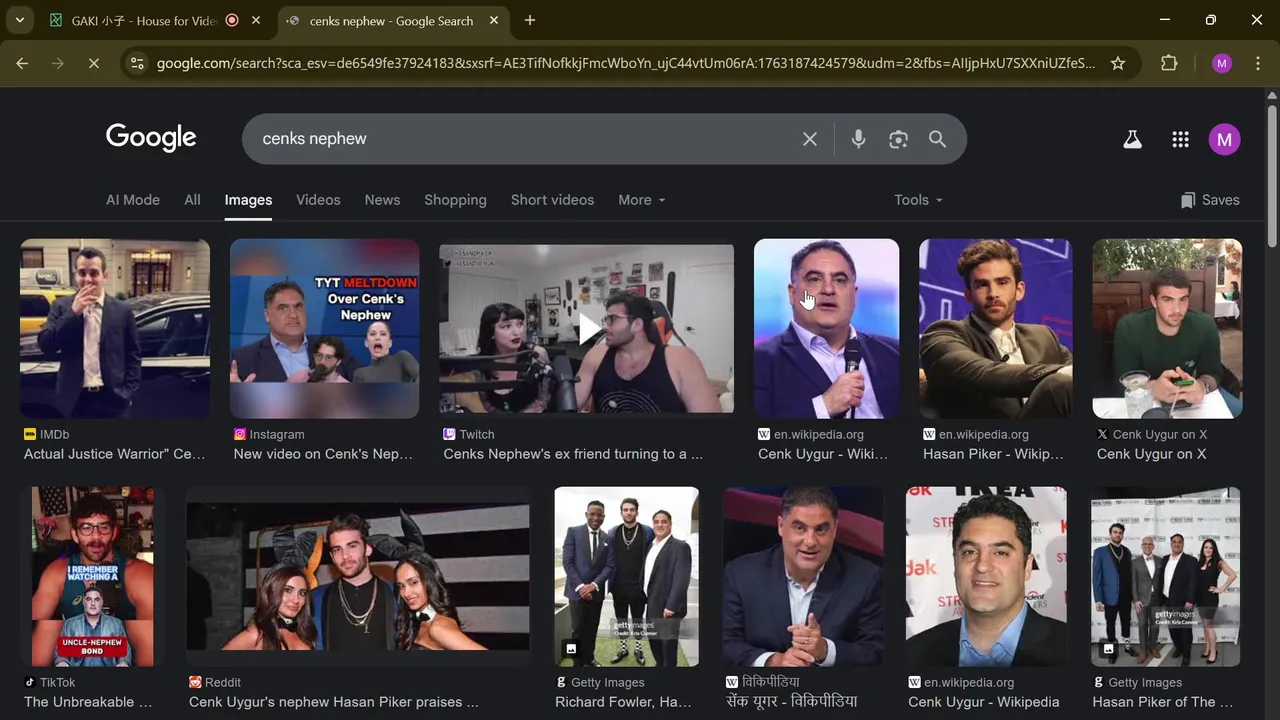Play the Twitch video thumbnail
The width and height of the screenshot is (1280, 720).
586,328
